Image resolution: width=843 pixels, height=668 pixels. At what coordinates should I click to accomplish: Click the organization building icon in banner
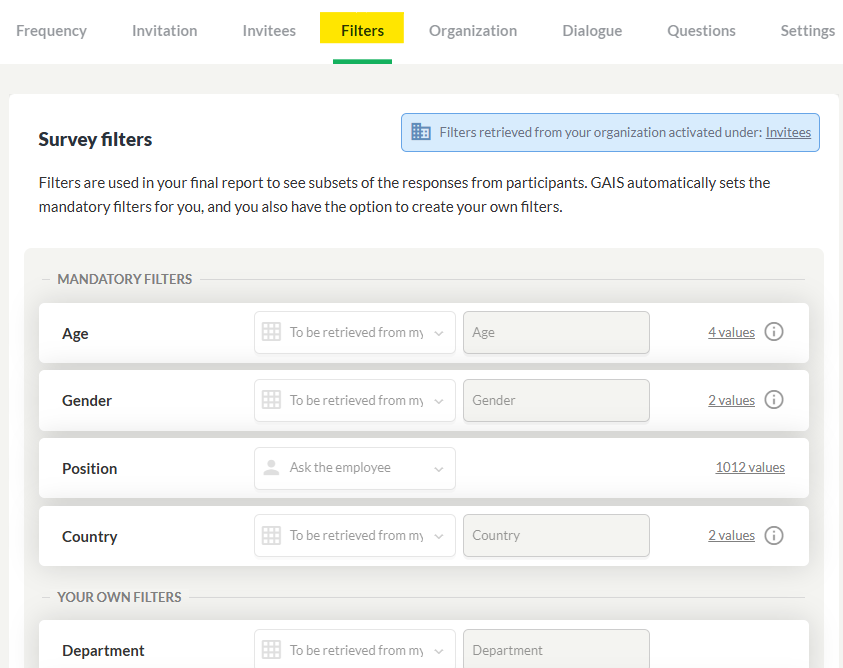420,132
